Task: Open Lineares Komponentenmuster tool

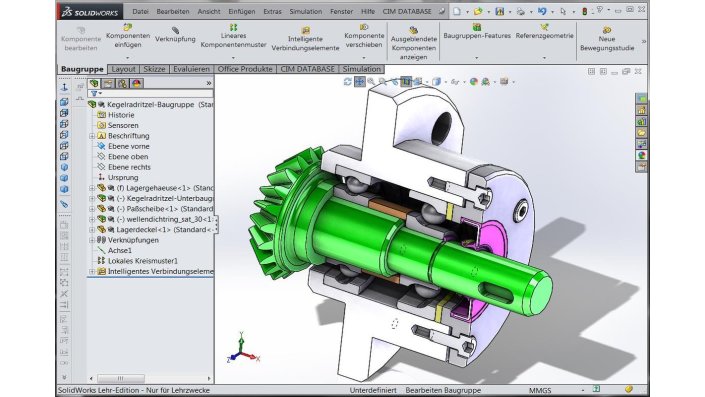Action: coord(233,36)
